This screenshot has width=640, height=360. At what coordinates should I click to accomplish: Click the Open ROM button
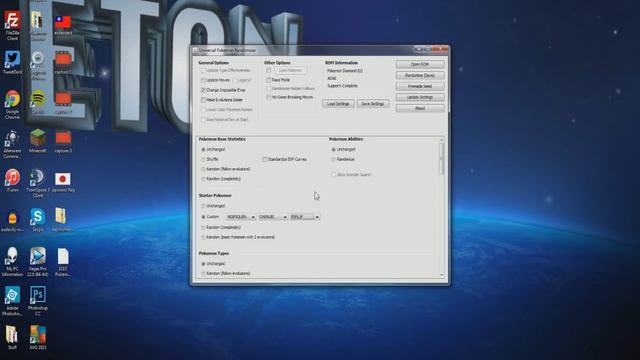pyautogui.click(x=420, y=64)
